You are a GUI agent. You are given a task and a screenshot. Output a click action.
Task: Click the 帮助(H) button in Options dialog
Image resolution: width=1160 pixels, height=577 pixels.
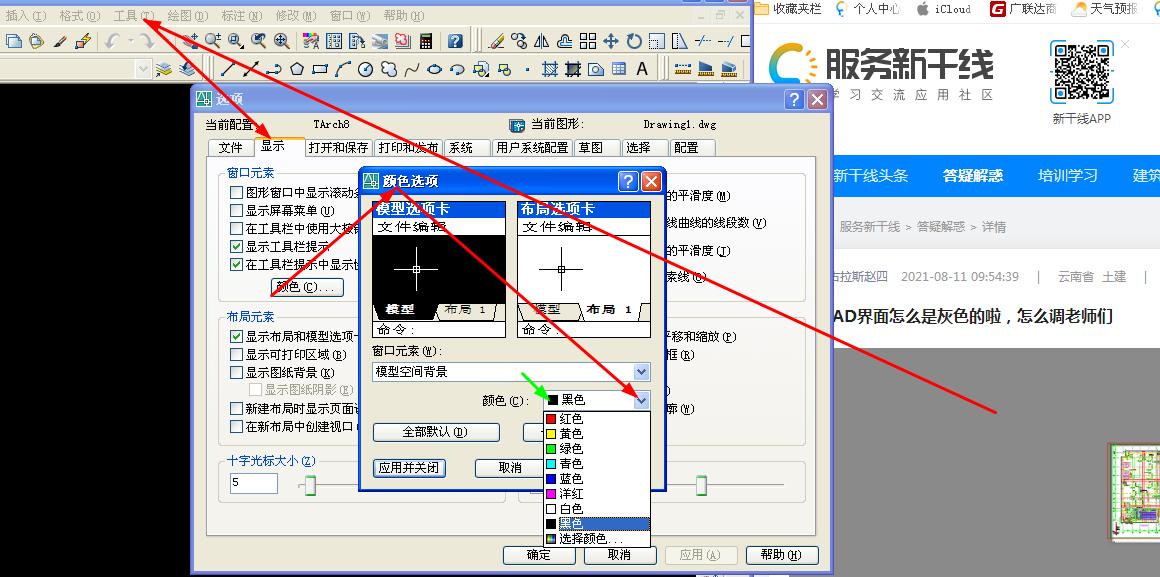[782, 555]
